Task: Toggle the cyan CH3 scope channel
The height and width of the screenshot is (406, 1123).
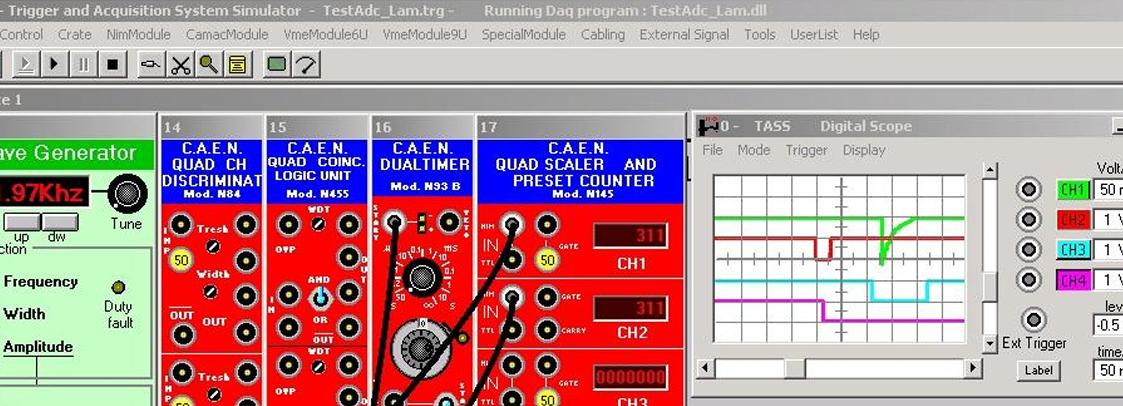Action: tap(1073, 250)
